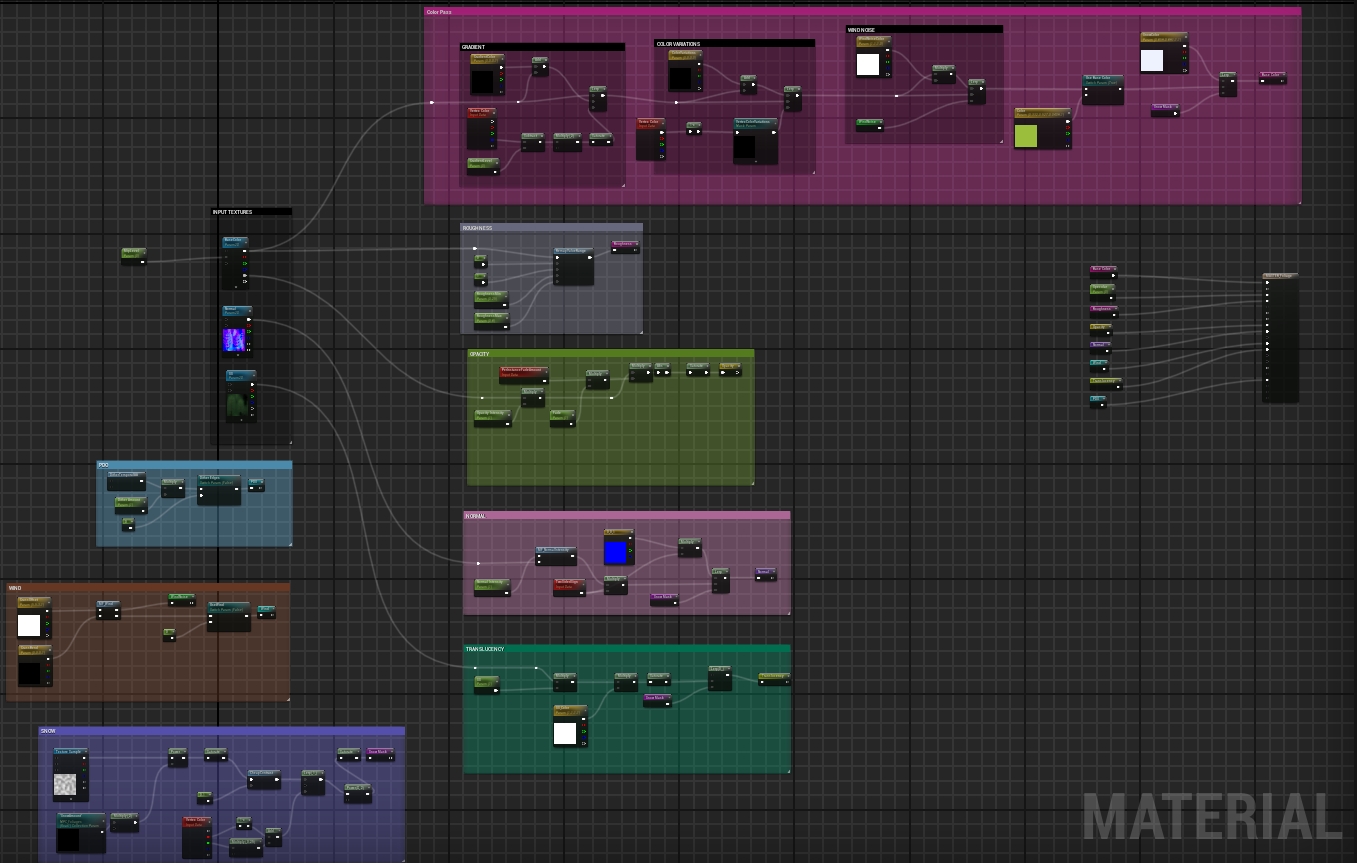
Task: Select the TRANSLUCENCY comment header
Action: [627, 649]
